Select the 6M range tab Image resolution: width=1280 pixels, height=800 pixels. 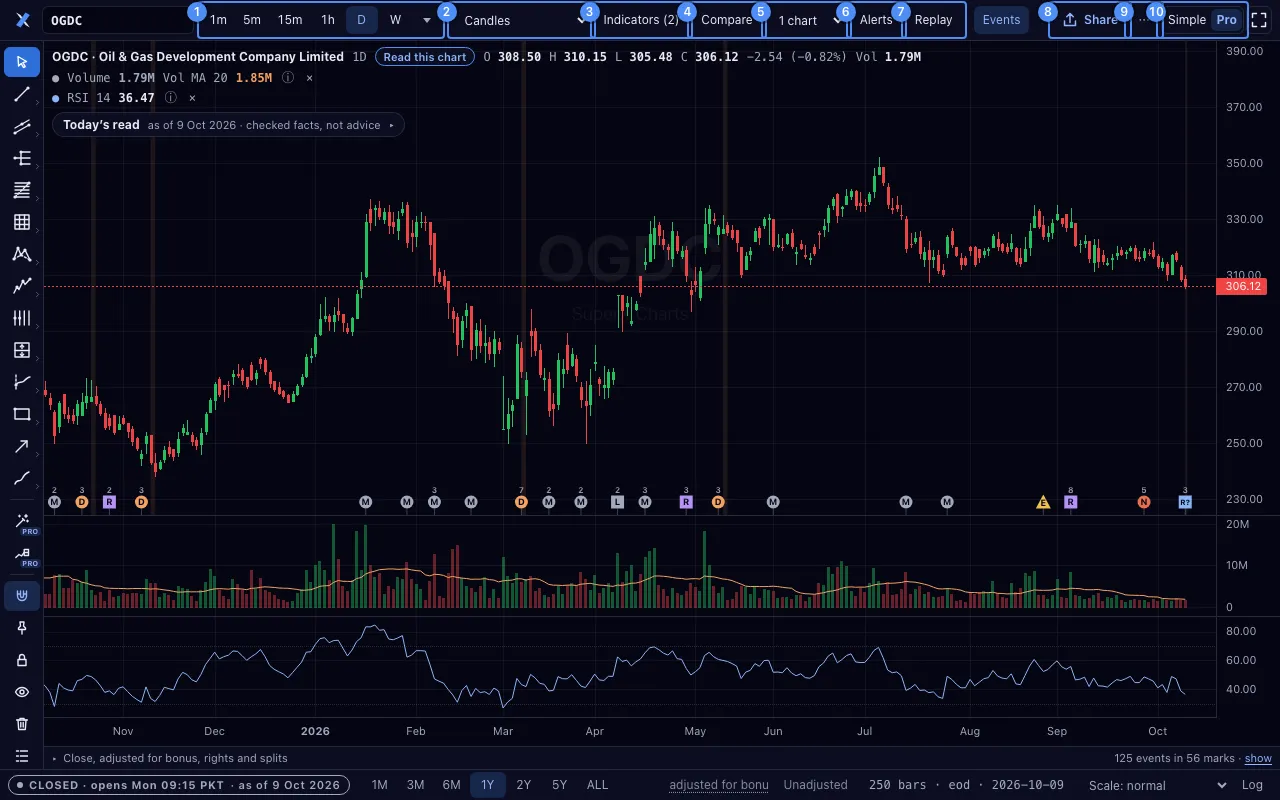click(x=451, y=785)
